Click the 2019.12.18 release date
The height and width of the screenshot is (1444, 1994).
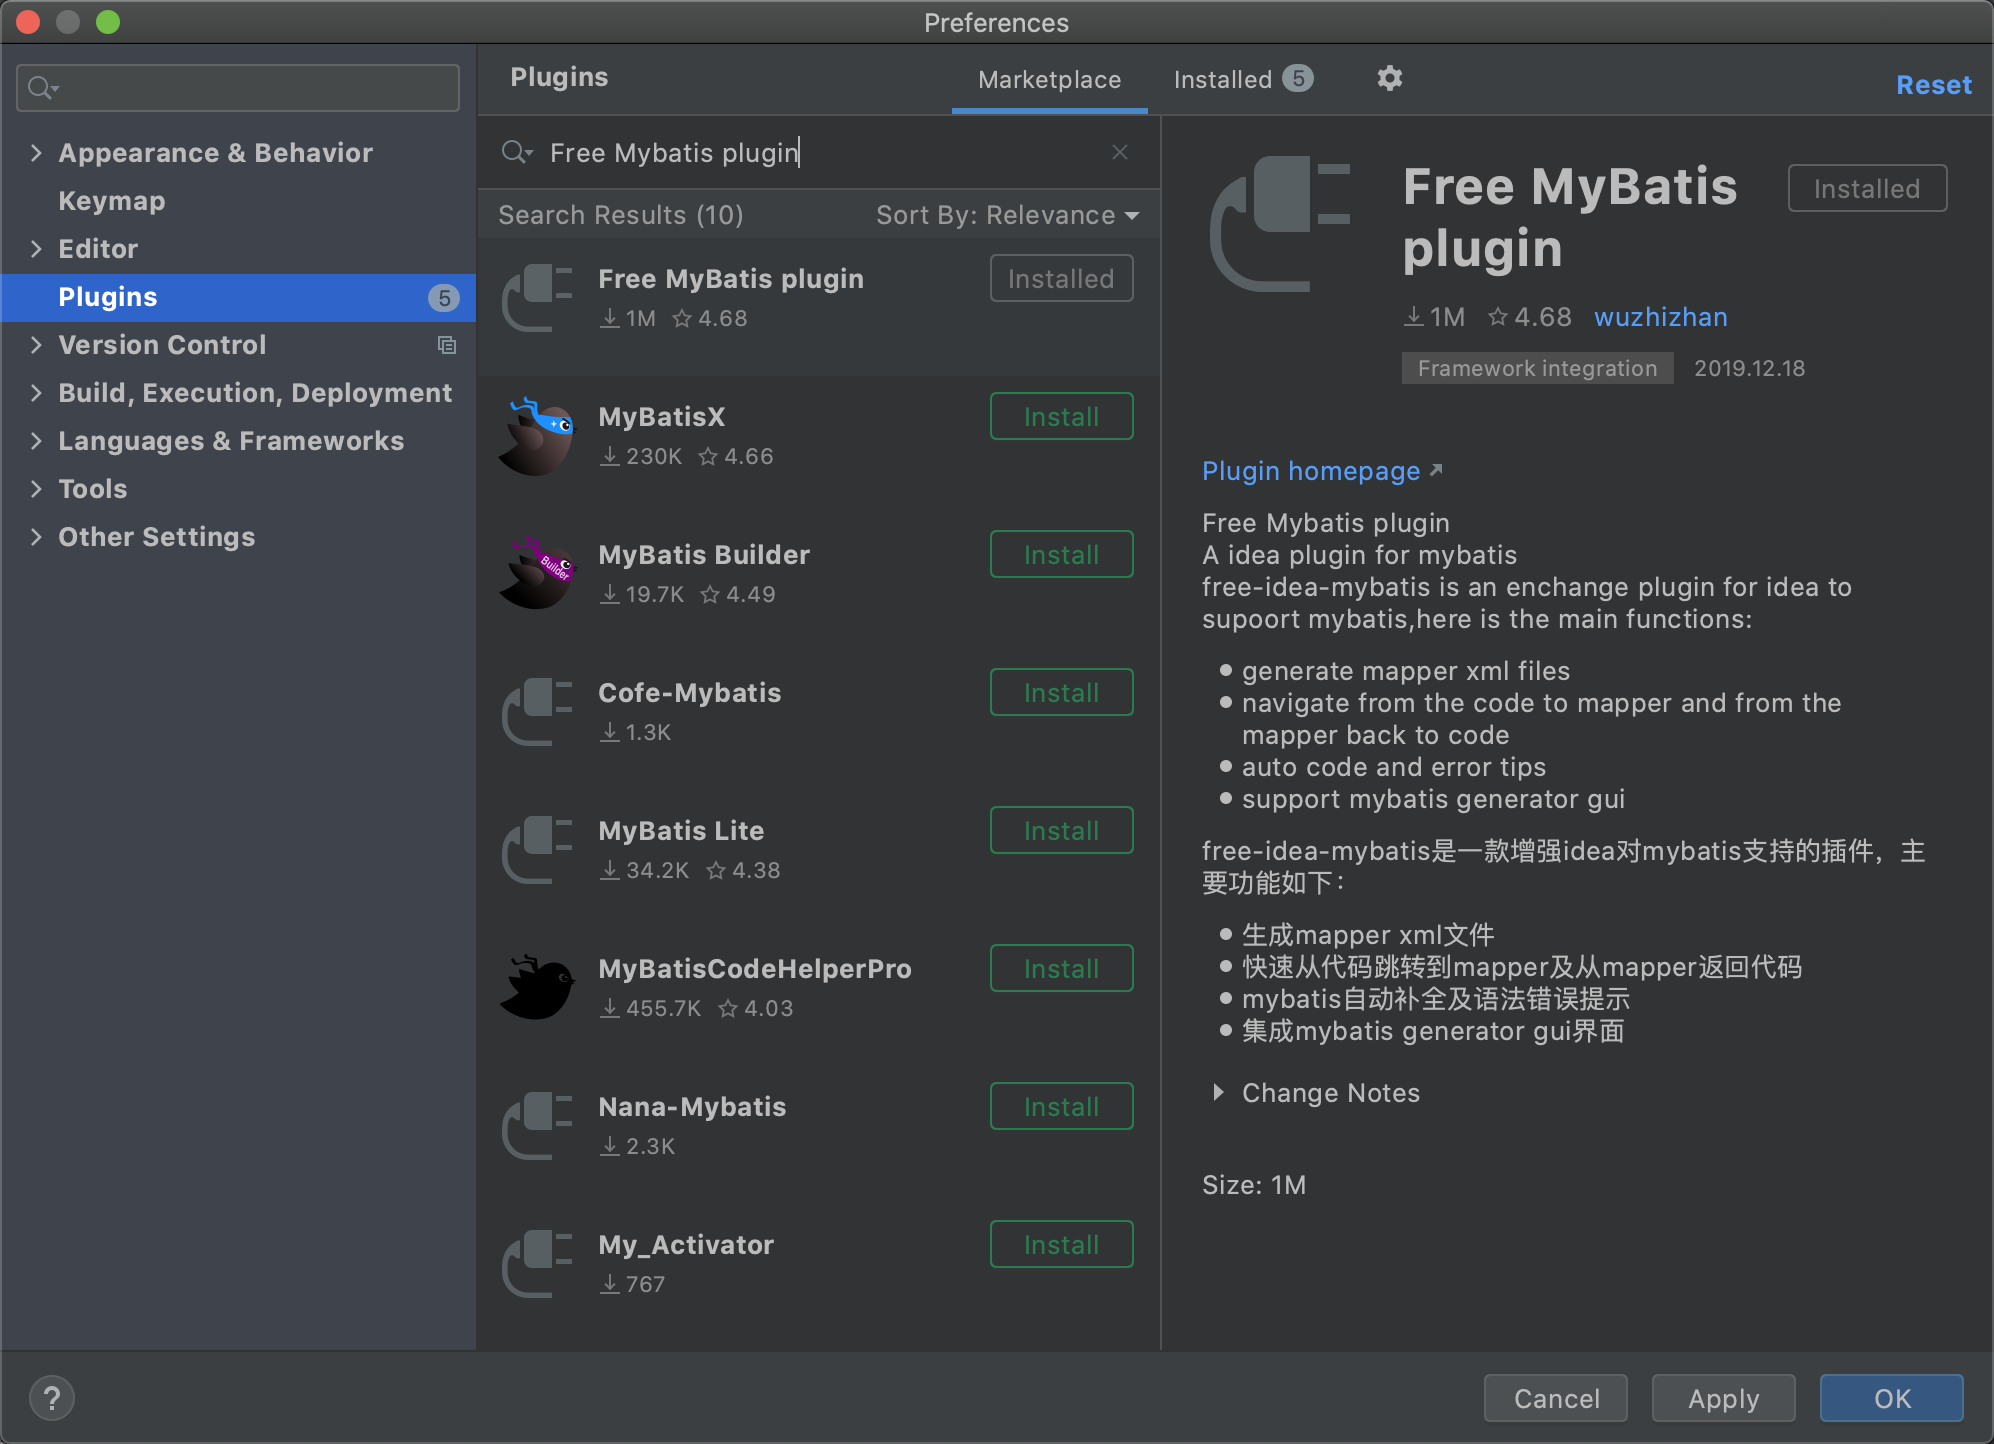pos(1749,368)
